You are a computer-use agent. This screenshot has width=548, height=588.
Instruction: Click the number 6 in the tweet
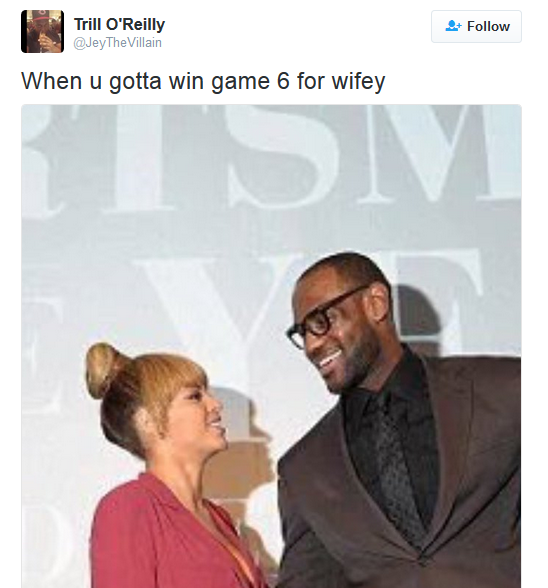point(283,80)
